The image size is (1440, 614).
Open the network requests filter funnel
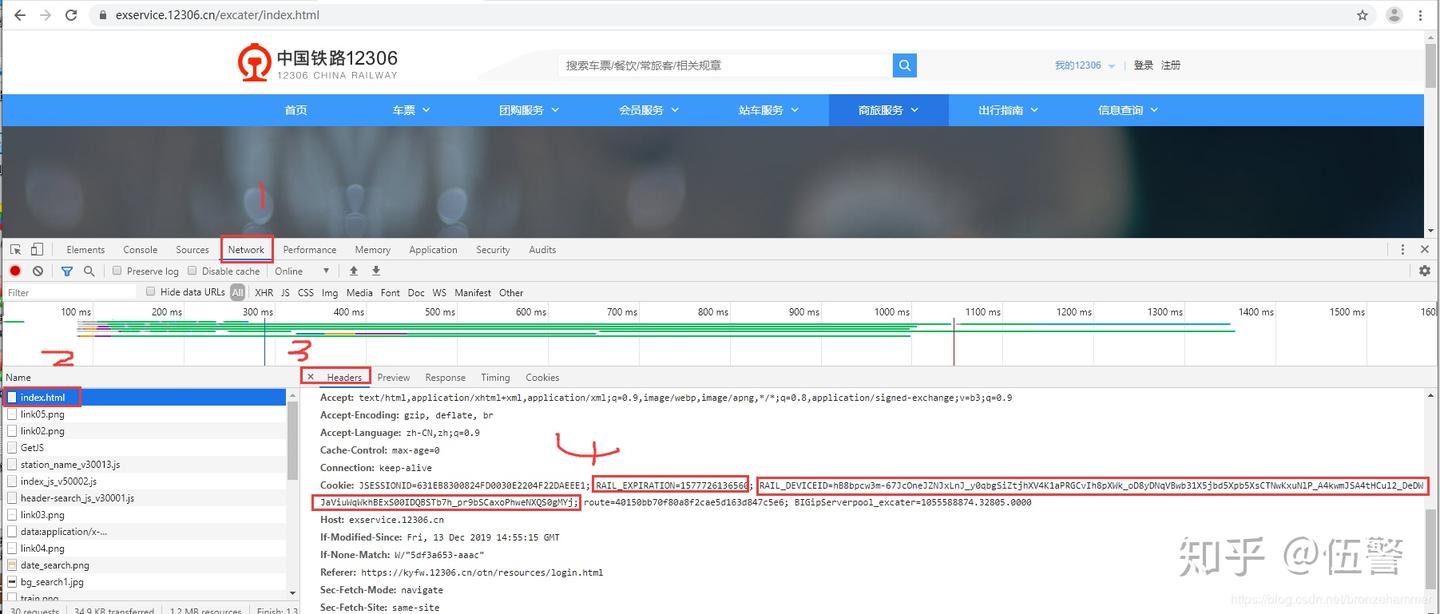click(x=66, y=270)
